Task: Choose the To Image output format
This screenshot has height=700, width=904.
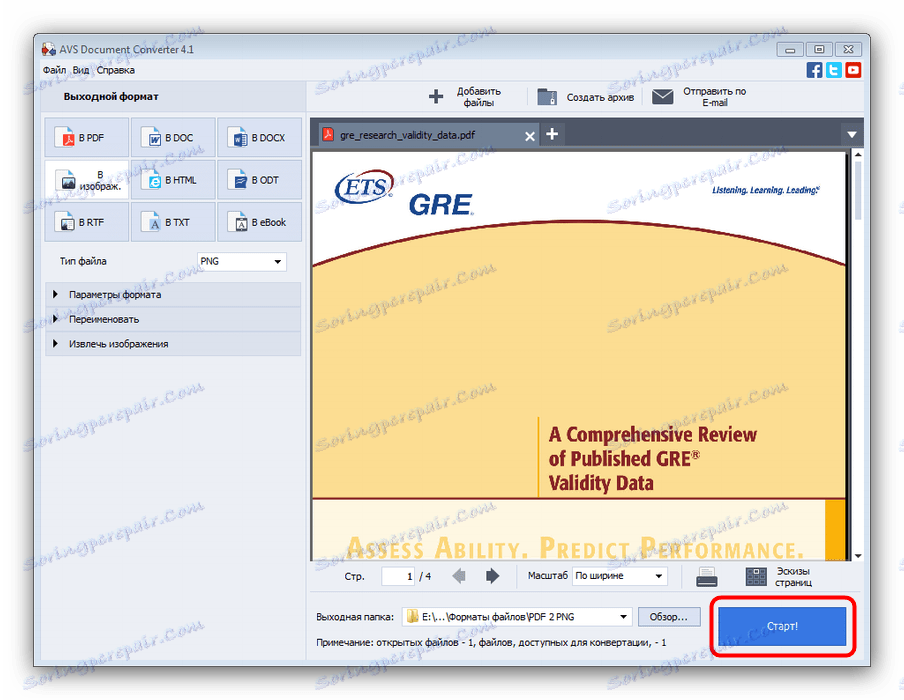Action: coord(86,180)
